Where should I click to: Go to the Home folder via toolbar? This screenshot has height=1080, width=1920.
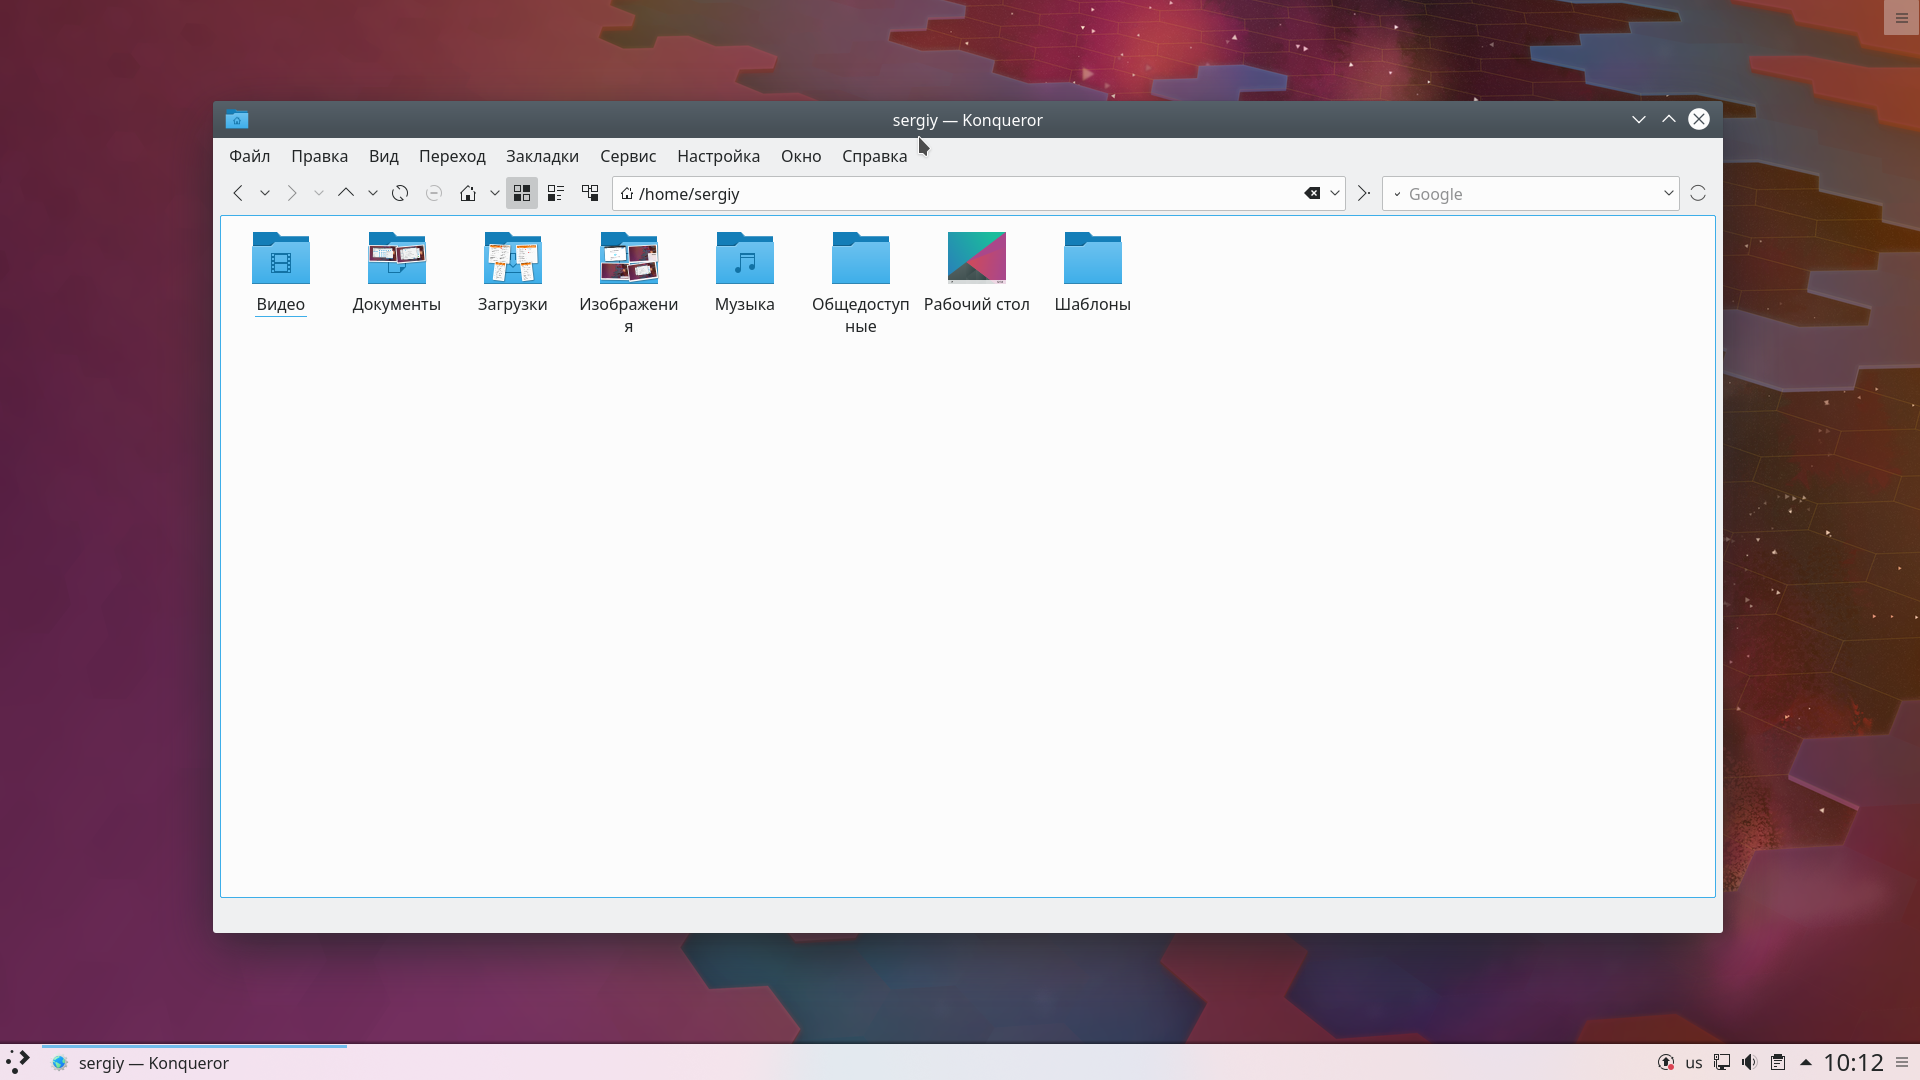point(468,193)
